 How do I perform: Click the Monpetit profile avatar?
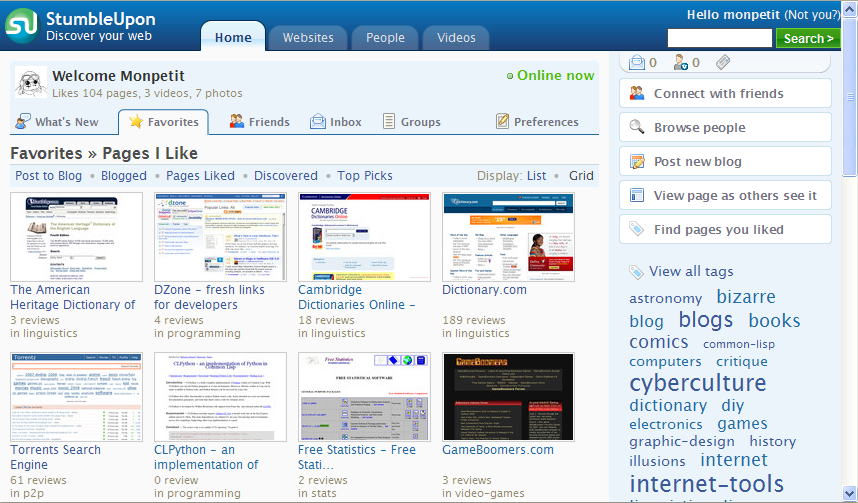31,82
